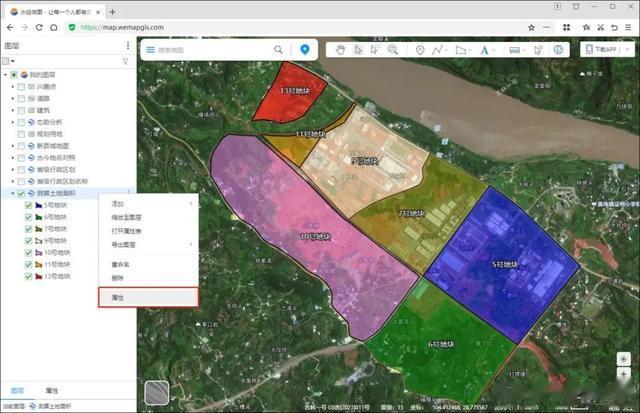Click the purple 10号地块 layer symbol
640x413 pixels.
pos(39,253)
